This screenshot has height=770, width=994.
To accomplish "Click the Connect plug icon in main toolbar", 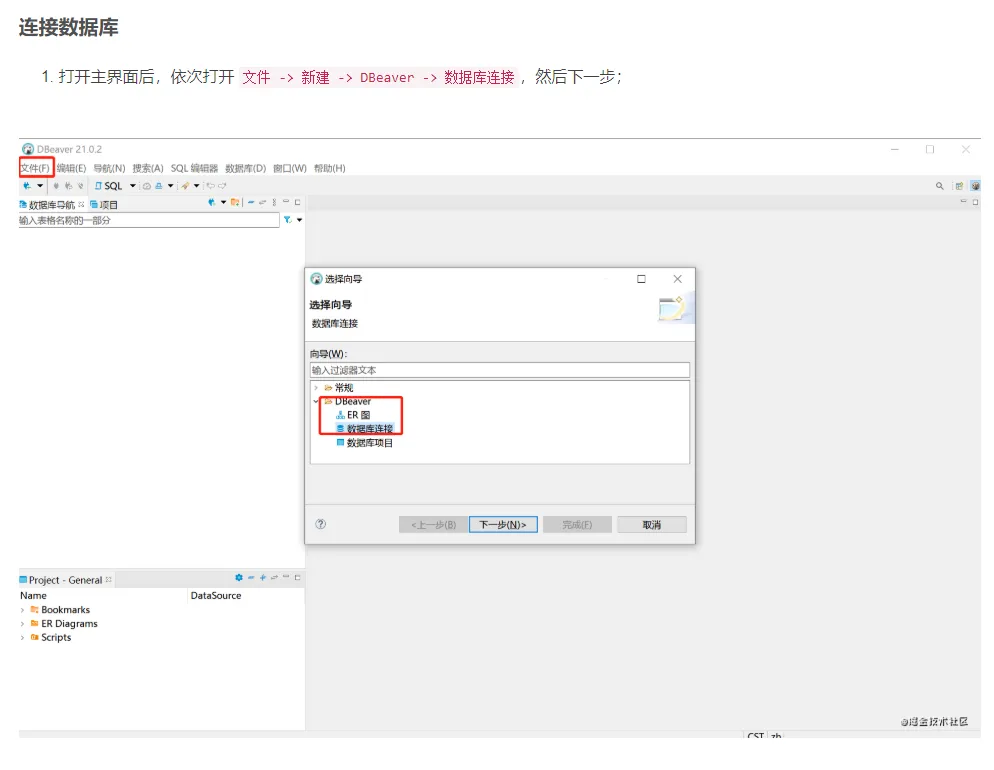I will click(56, 186).
